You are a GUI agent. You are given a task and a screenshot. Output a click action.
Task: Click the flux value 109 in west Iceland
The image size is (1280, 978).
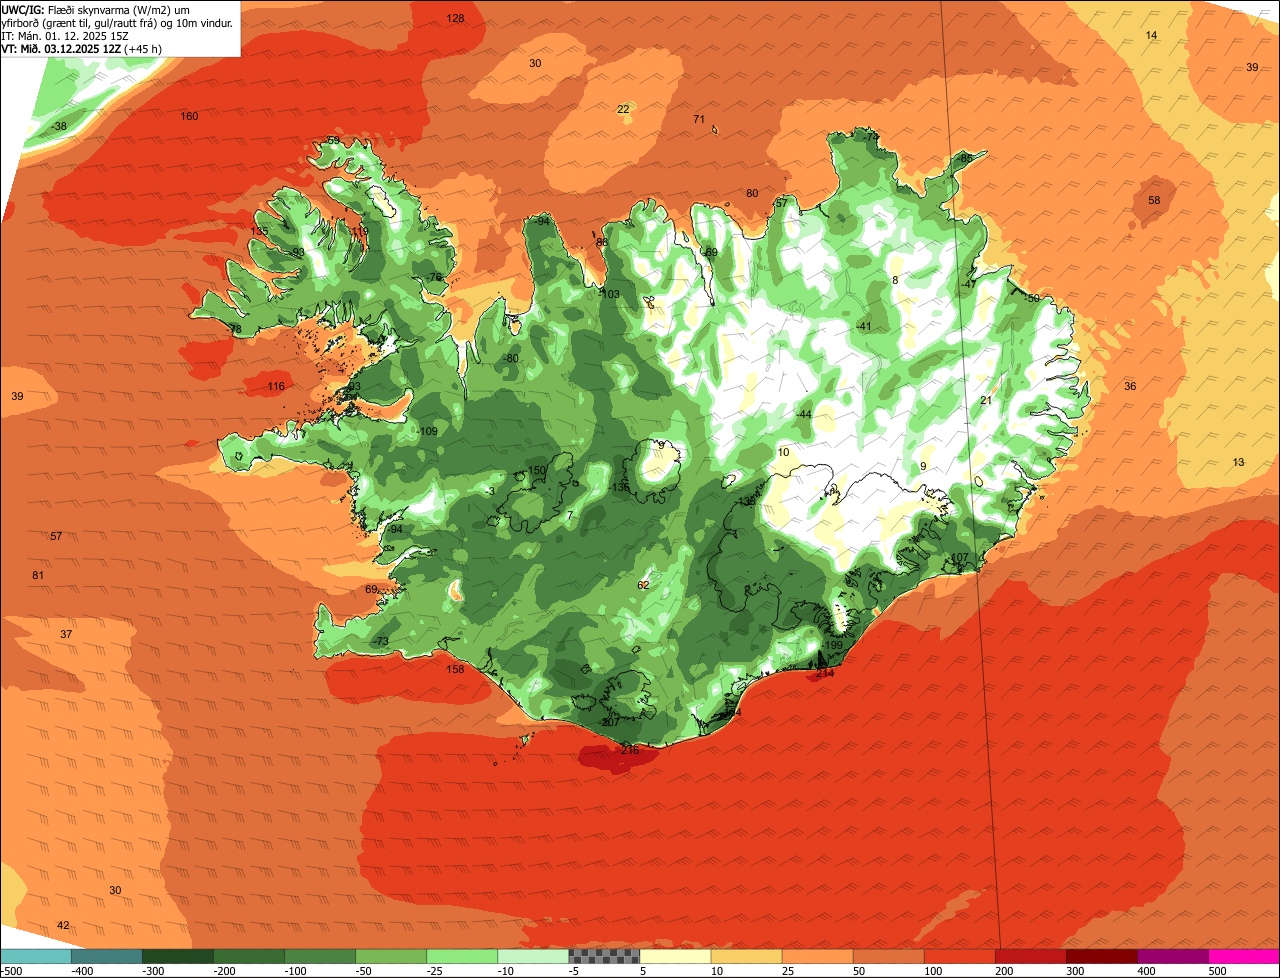[429, 431]
